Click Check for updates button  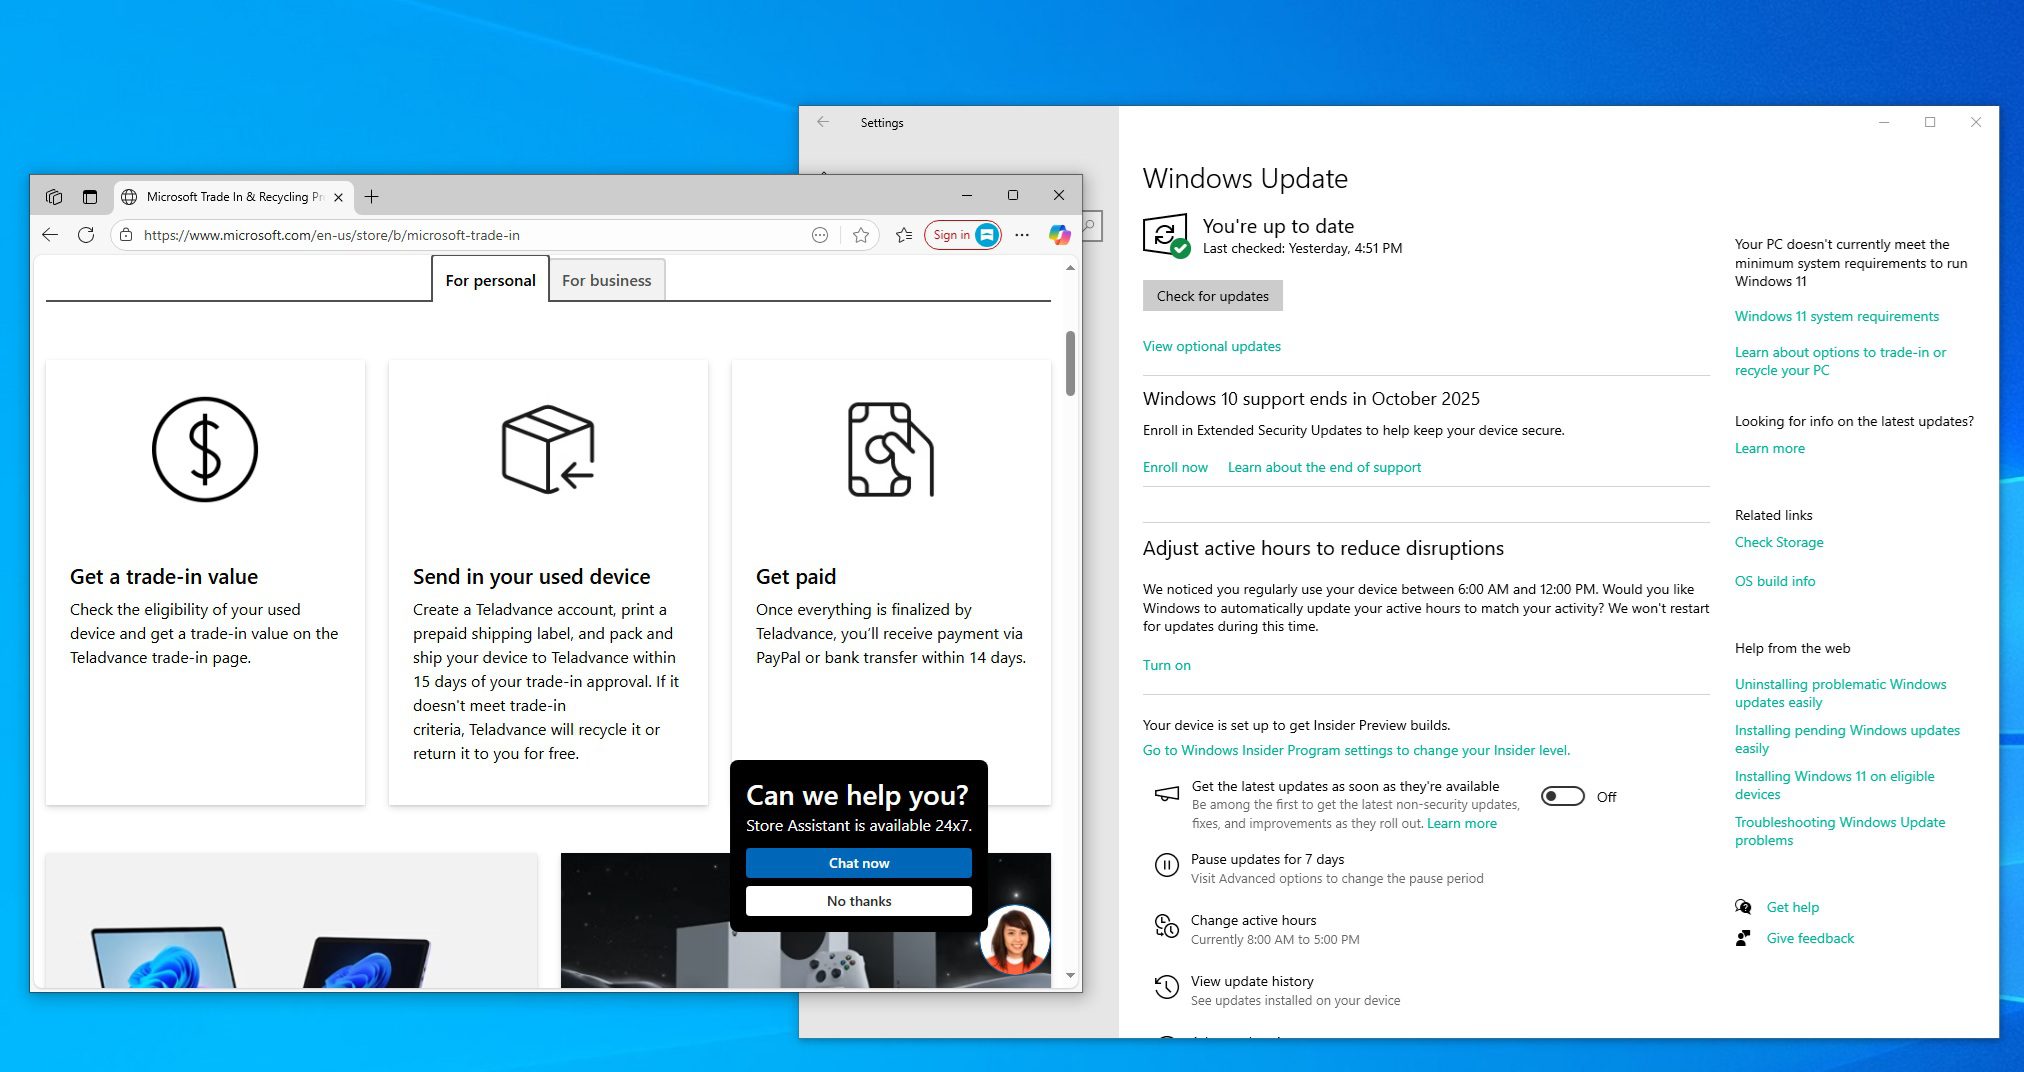tap(1212, 296)
